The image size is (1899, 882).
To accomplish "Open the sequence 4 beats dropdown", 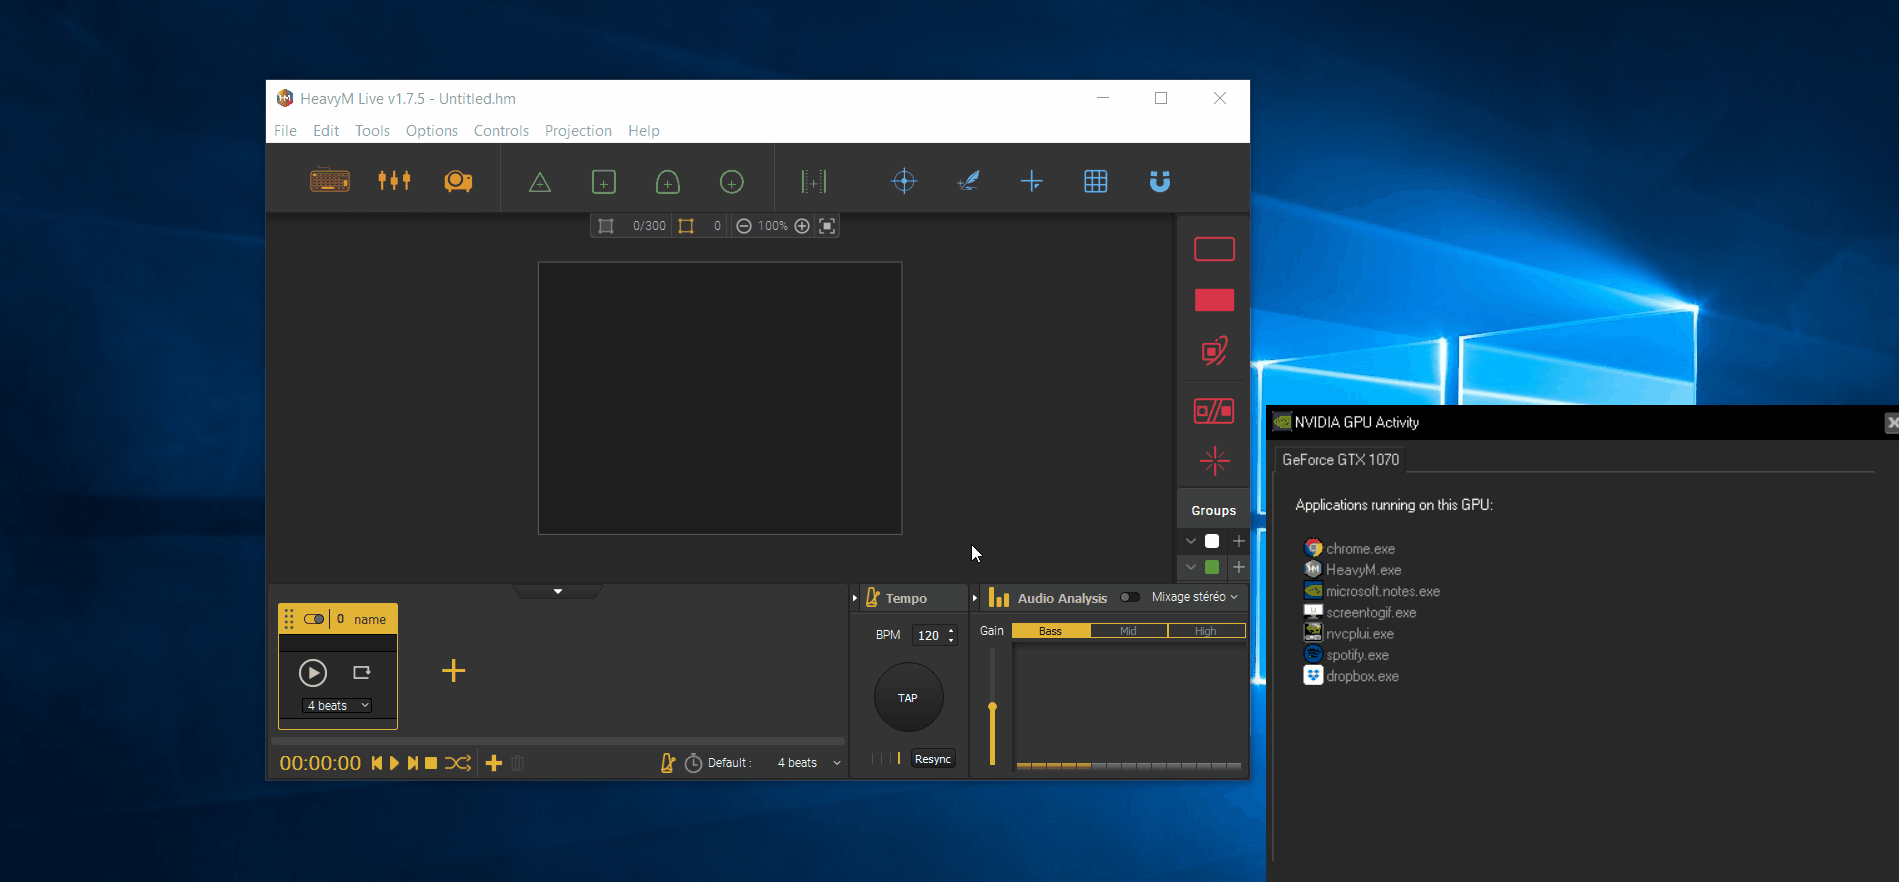I will [338, 706].
